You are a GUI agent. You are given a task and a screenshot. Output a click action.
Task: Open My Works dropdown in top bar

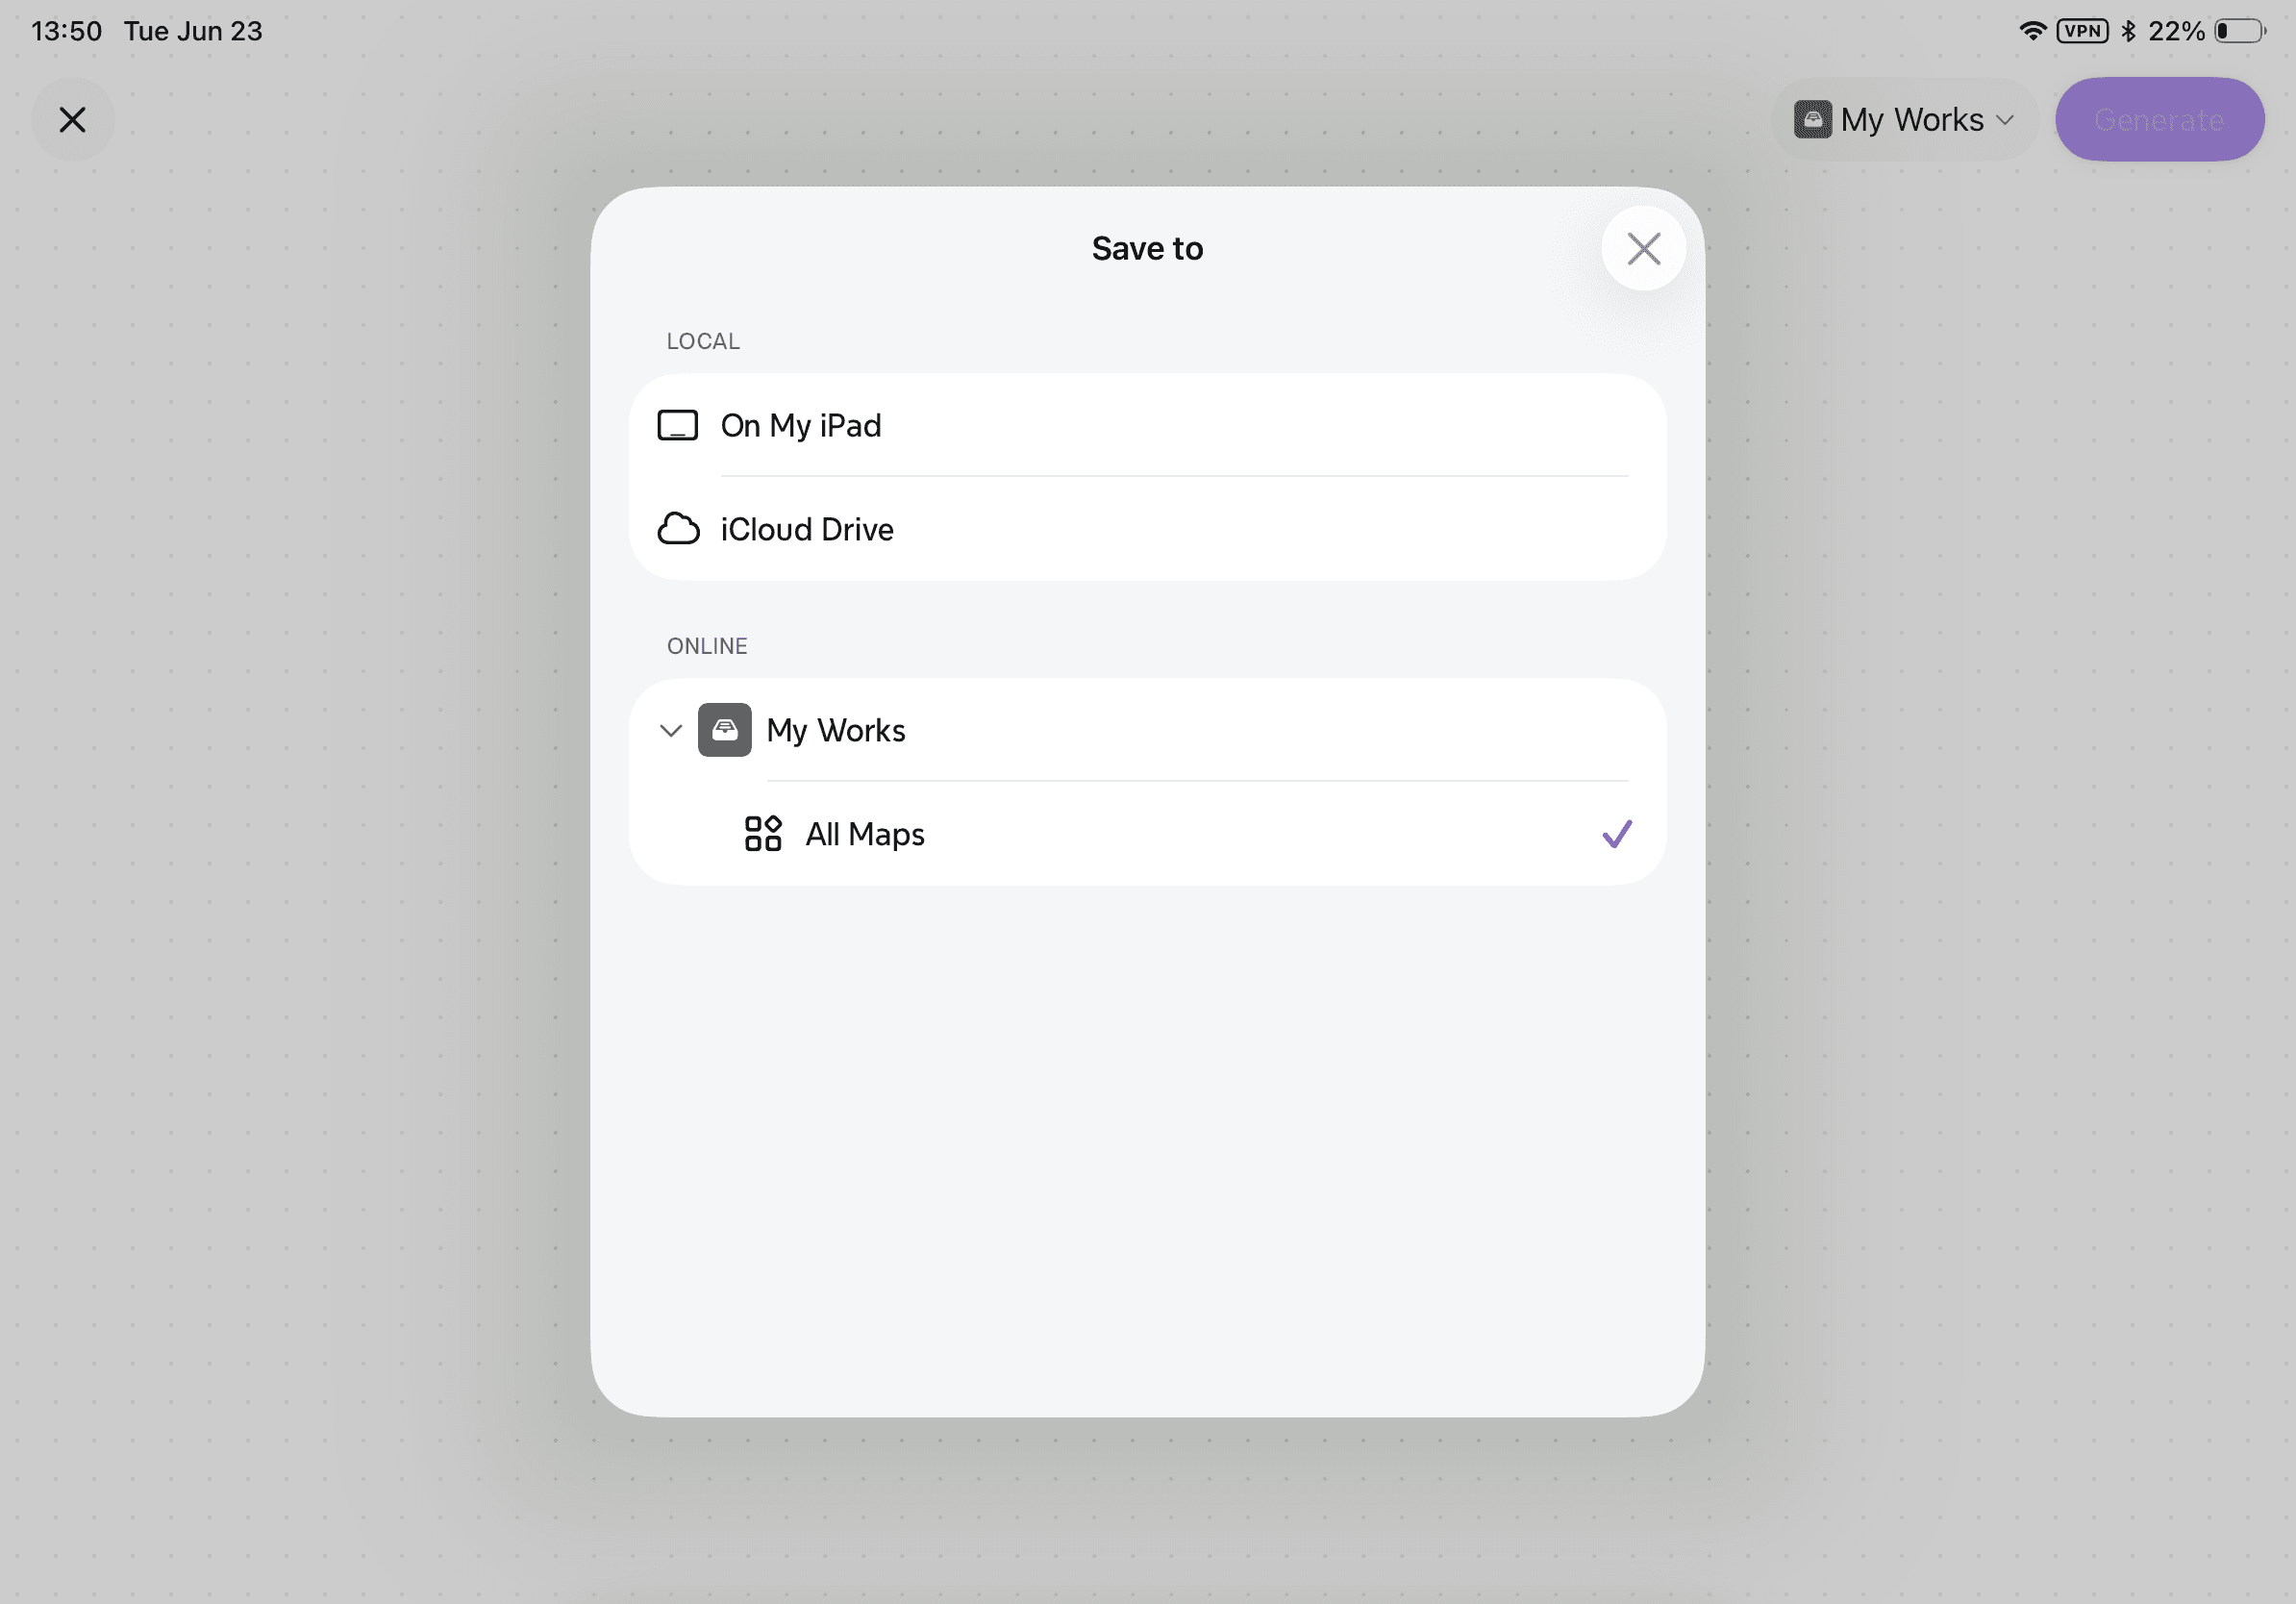click(x=1903, y=120)
